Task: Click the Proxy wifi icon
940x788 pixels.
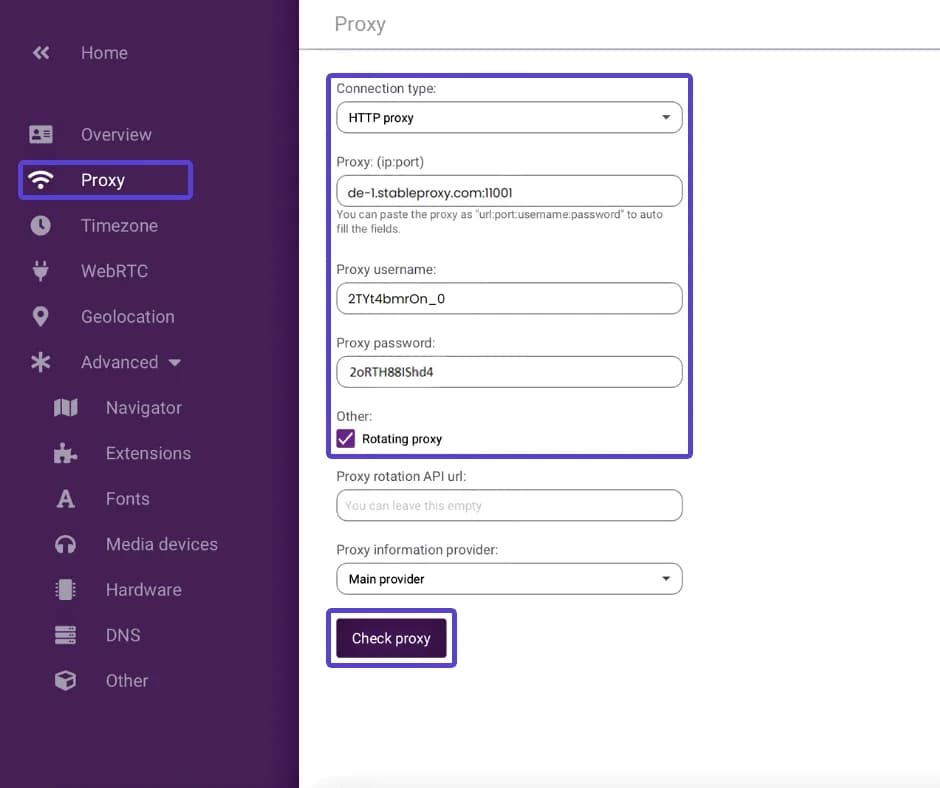Action: click(41, 180)
